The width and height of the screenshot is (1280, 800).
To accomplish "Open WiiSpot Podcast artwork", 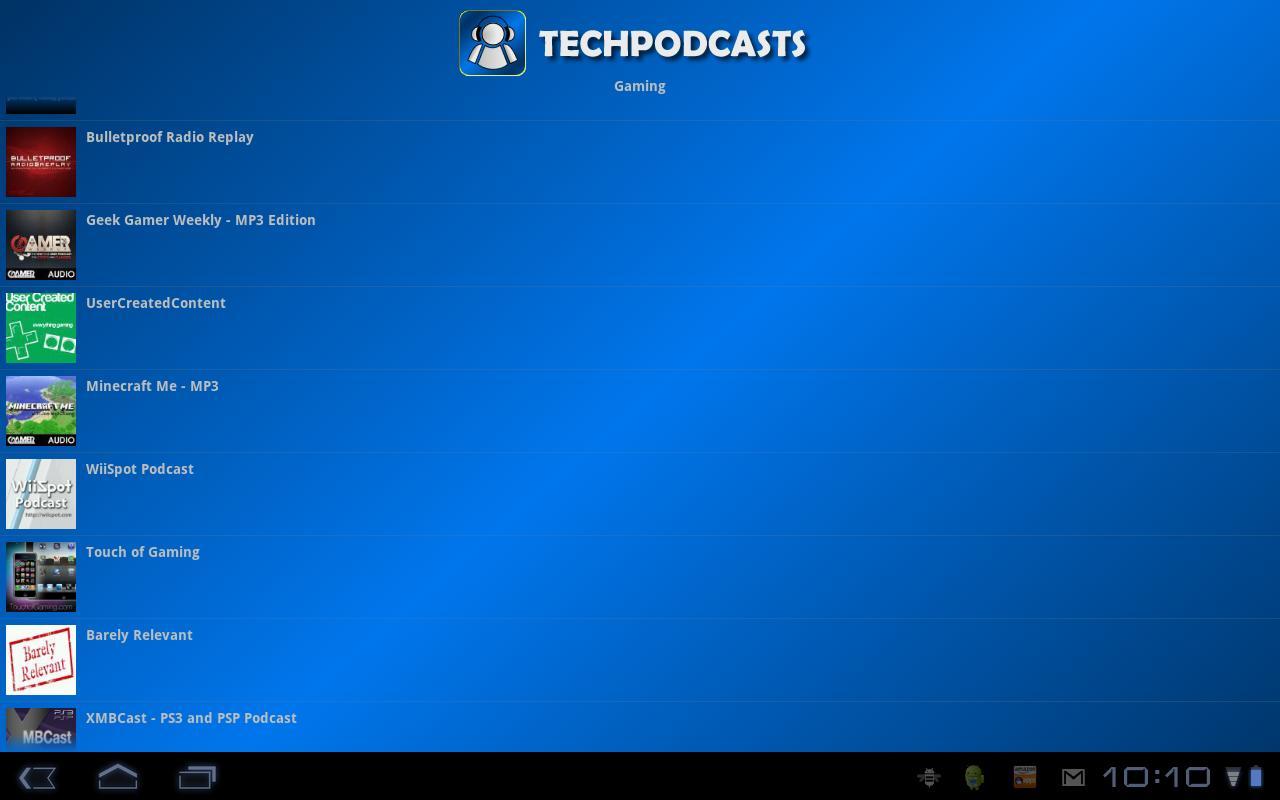I will [41, 494].
